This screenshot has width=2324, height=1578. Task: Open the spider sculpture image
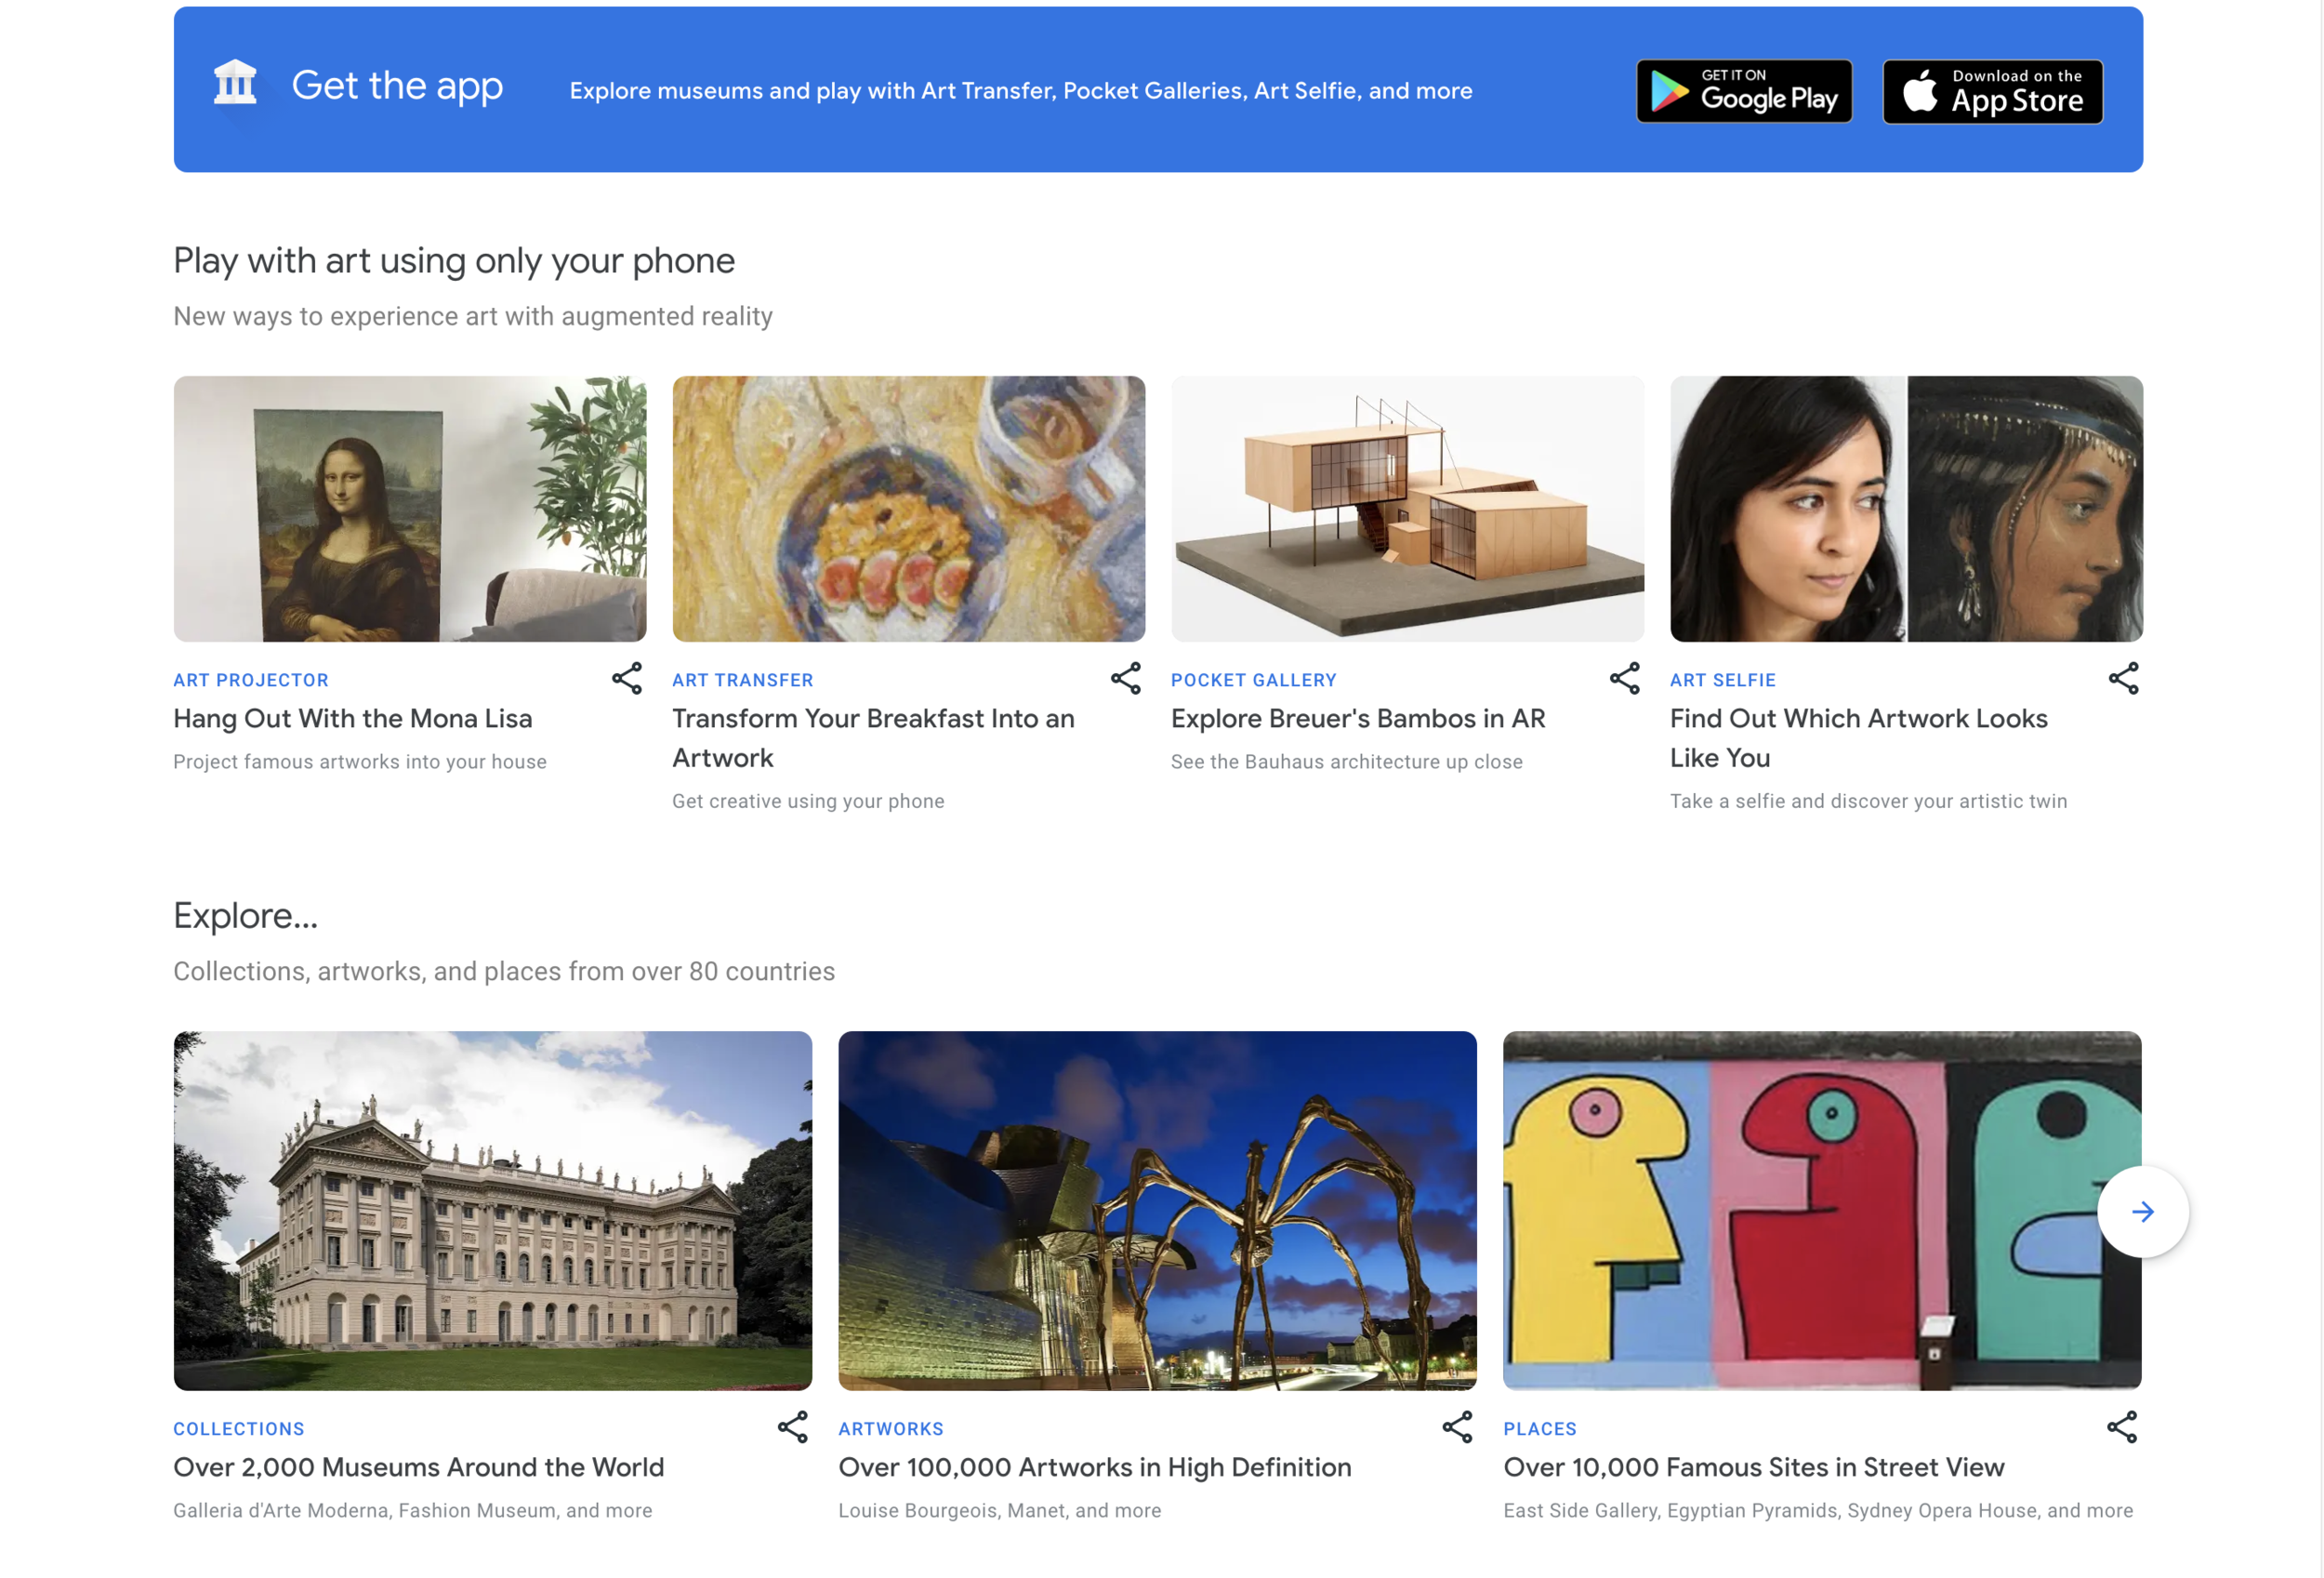1158,1211
